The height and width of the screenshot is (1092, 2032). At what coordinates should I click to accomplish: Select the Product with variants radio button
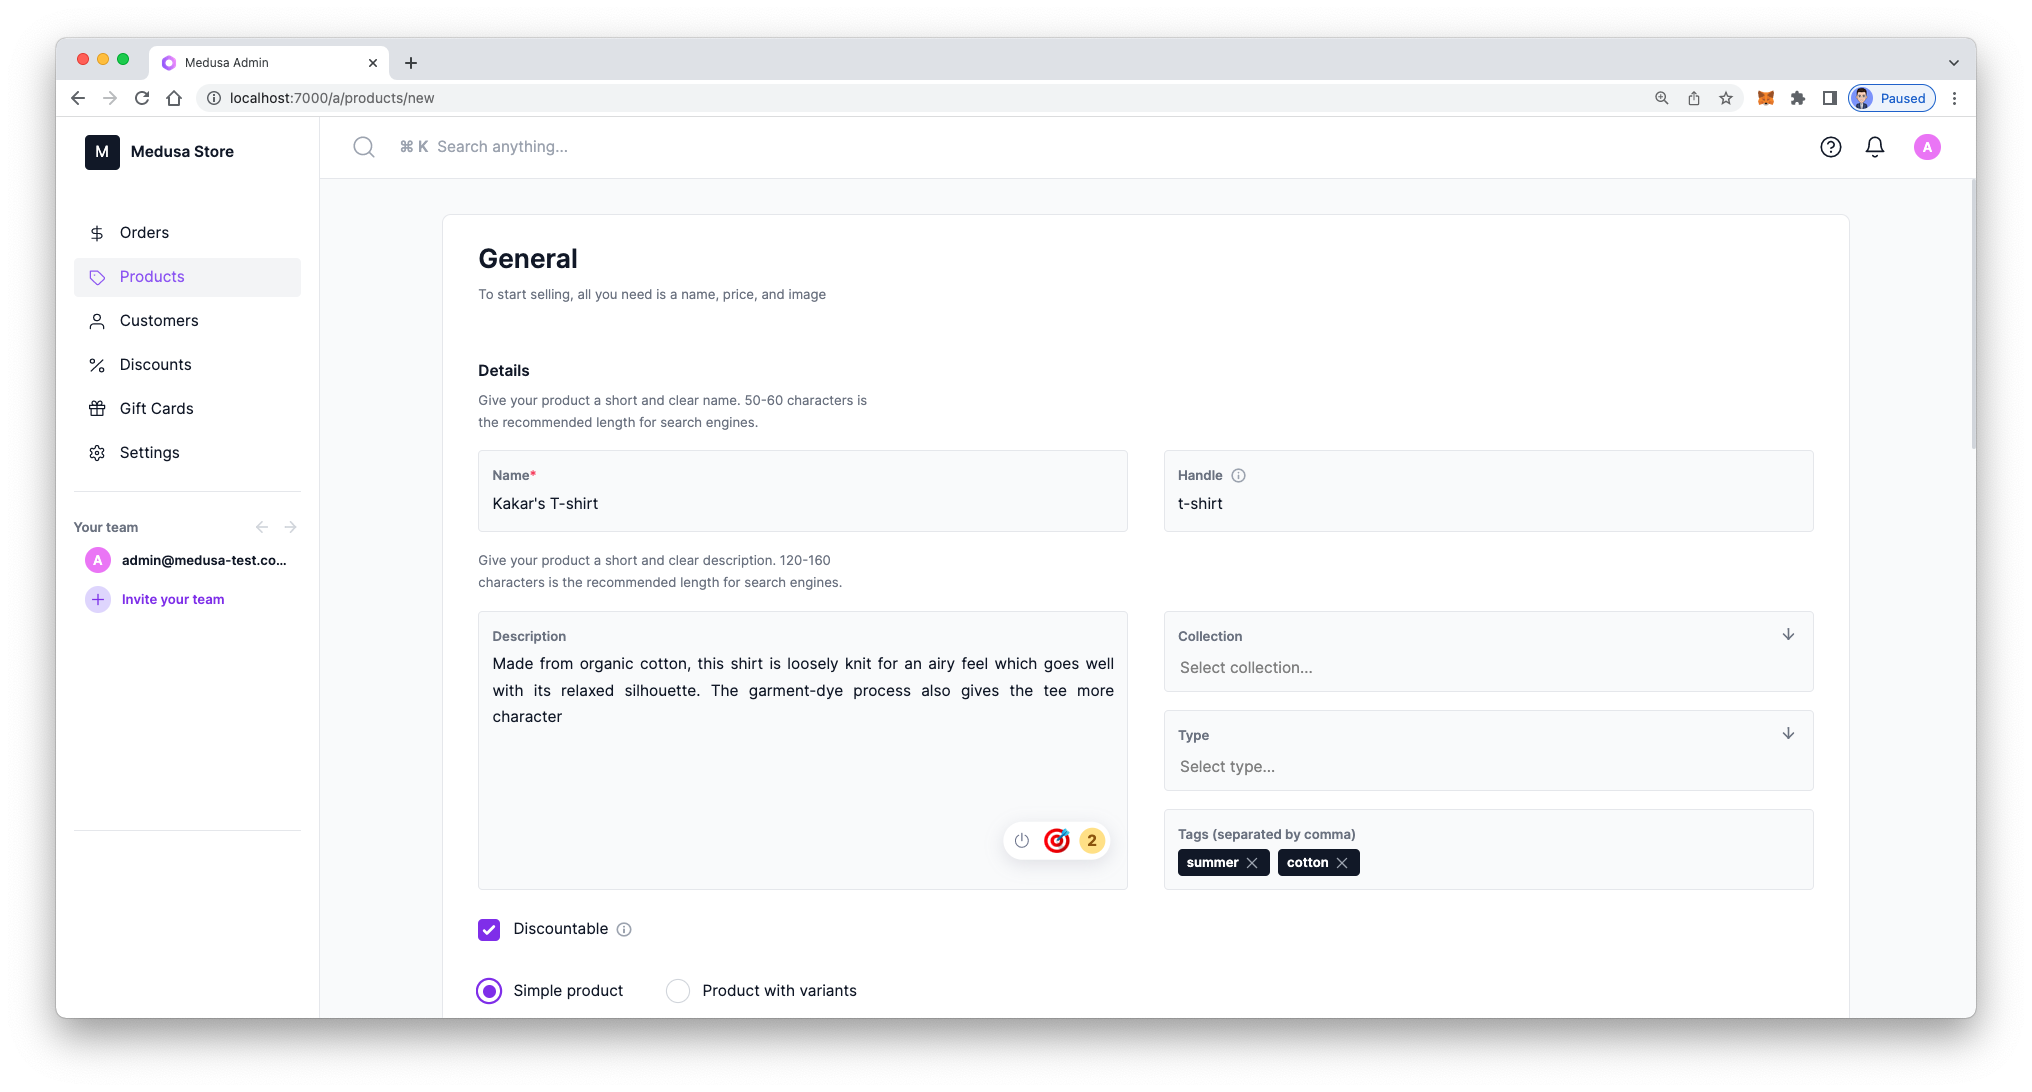(676, 990)
